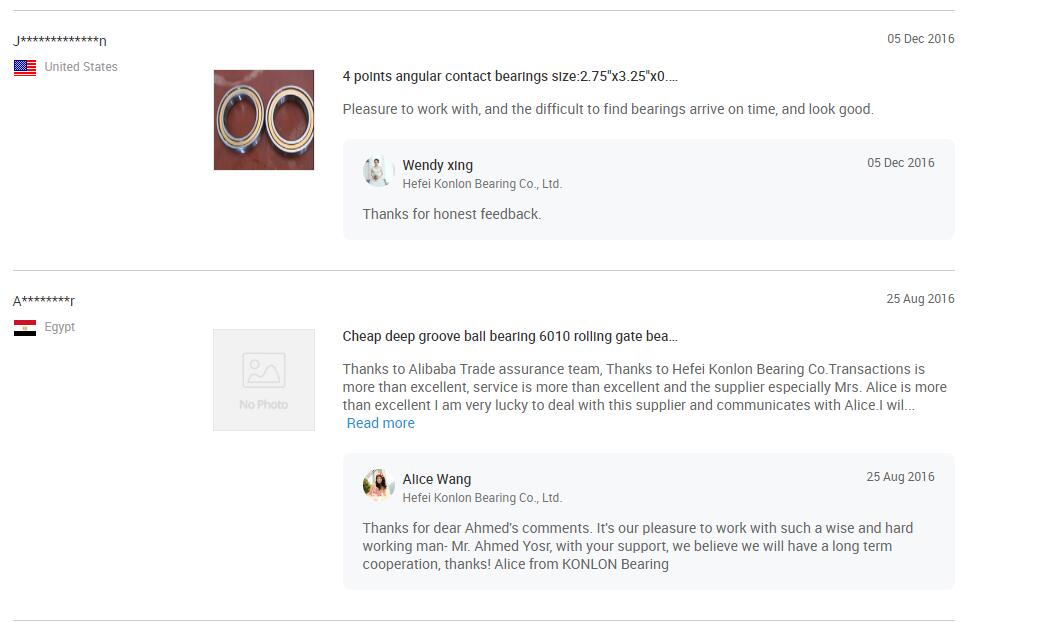Image resolution: width=1038 pixels, height=623 pixels.
Task: Open the Cheap deep groove ball bearing title
Action: point(510,336)
